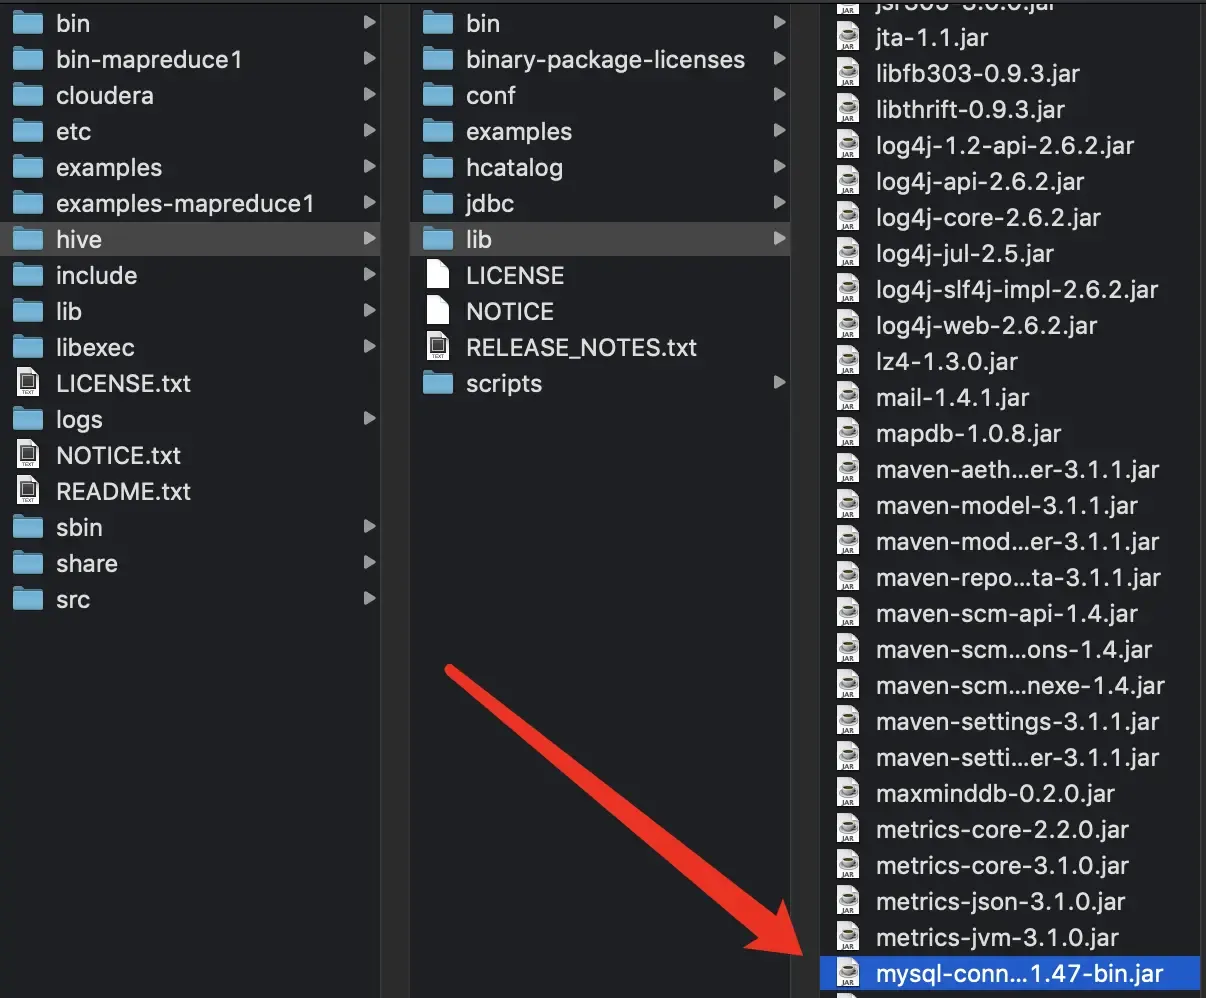Expand the jdbc folder arrow
The image size is (1206, 998).
[x=779, y=203]
